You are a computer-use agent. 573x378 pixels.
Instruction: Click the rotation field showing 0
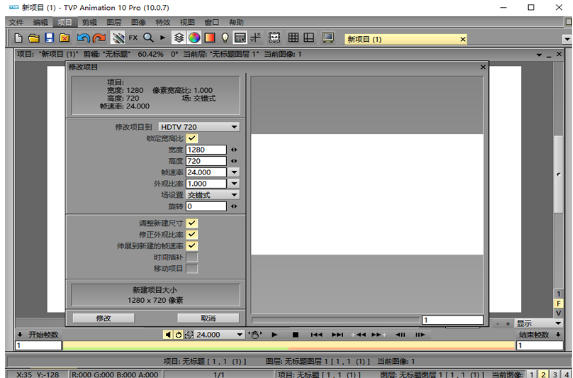pos(206,206)
